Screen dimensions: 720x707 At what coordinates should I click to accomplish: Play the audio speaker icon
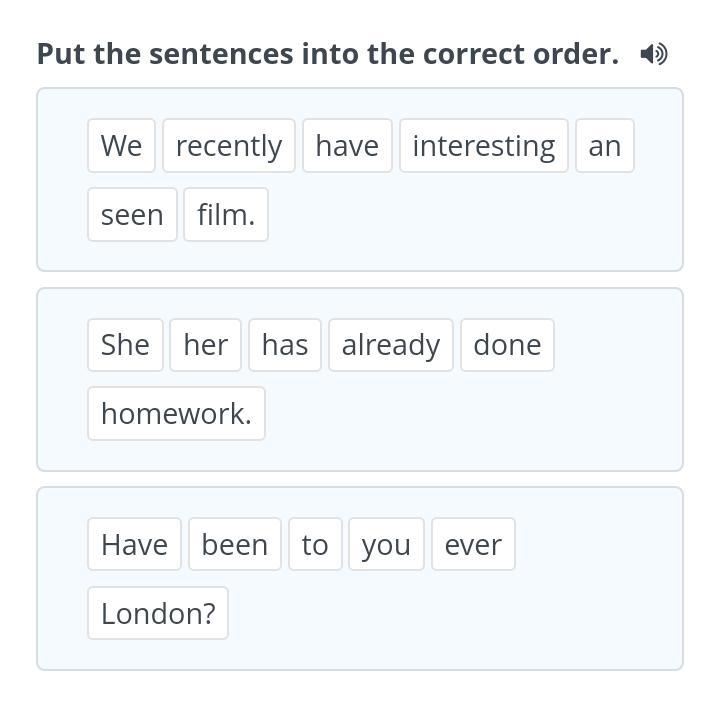pos(653,54)
